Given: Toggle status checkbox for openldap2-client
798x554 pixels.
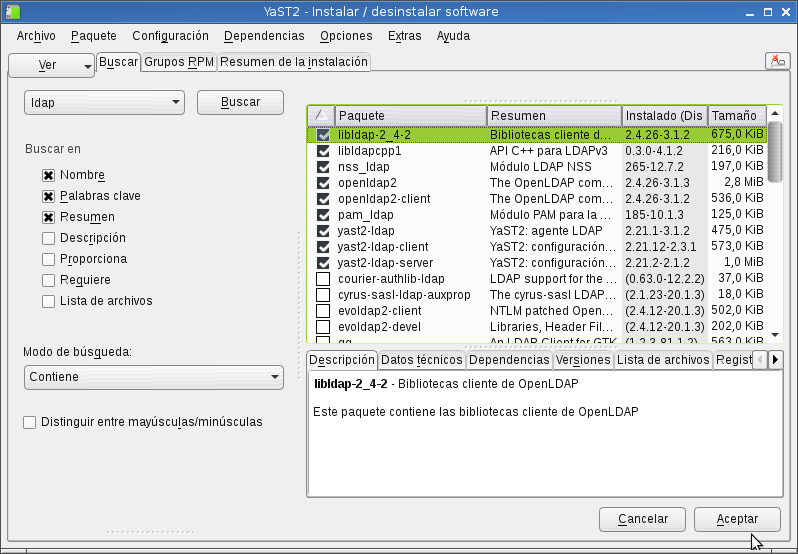Looking at the screenshot, I should pyautogui.click(x=323, y=199).
